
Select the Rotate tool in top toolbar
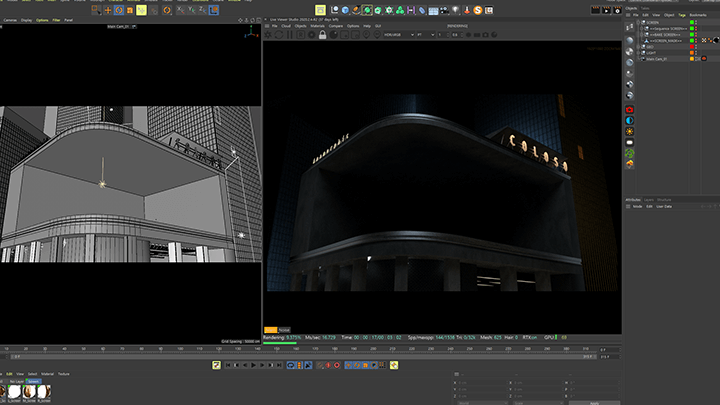[x=119, y=10]
